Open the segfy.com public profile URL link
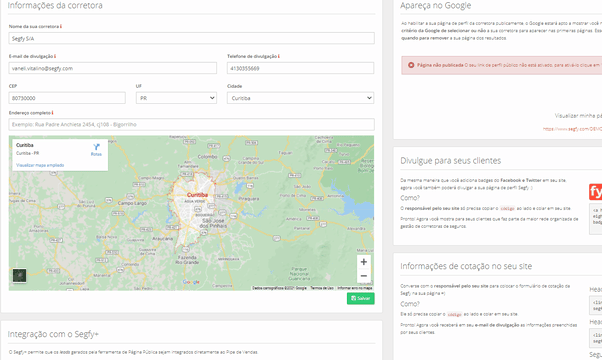Screen dimensions: 602x360 (572, 129)
